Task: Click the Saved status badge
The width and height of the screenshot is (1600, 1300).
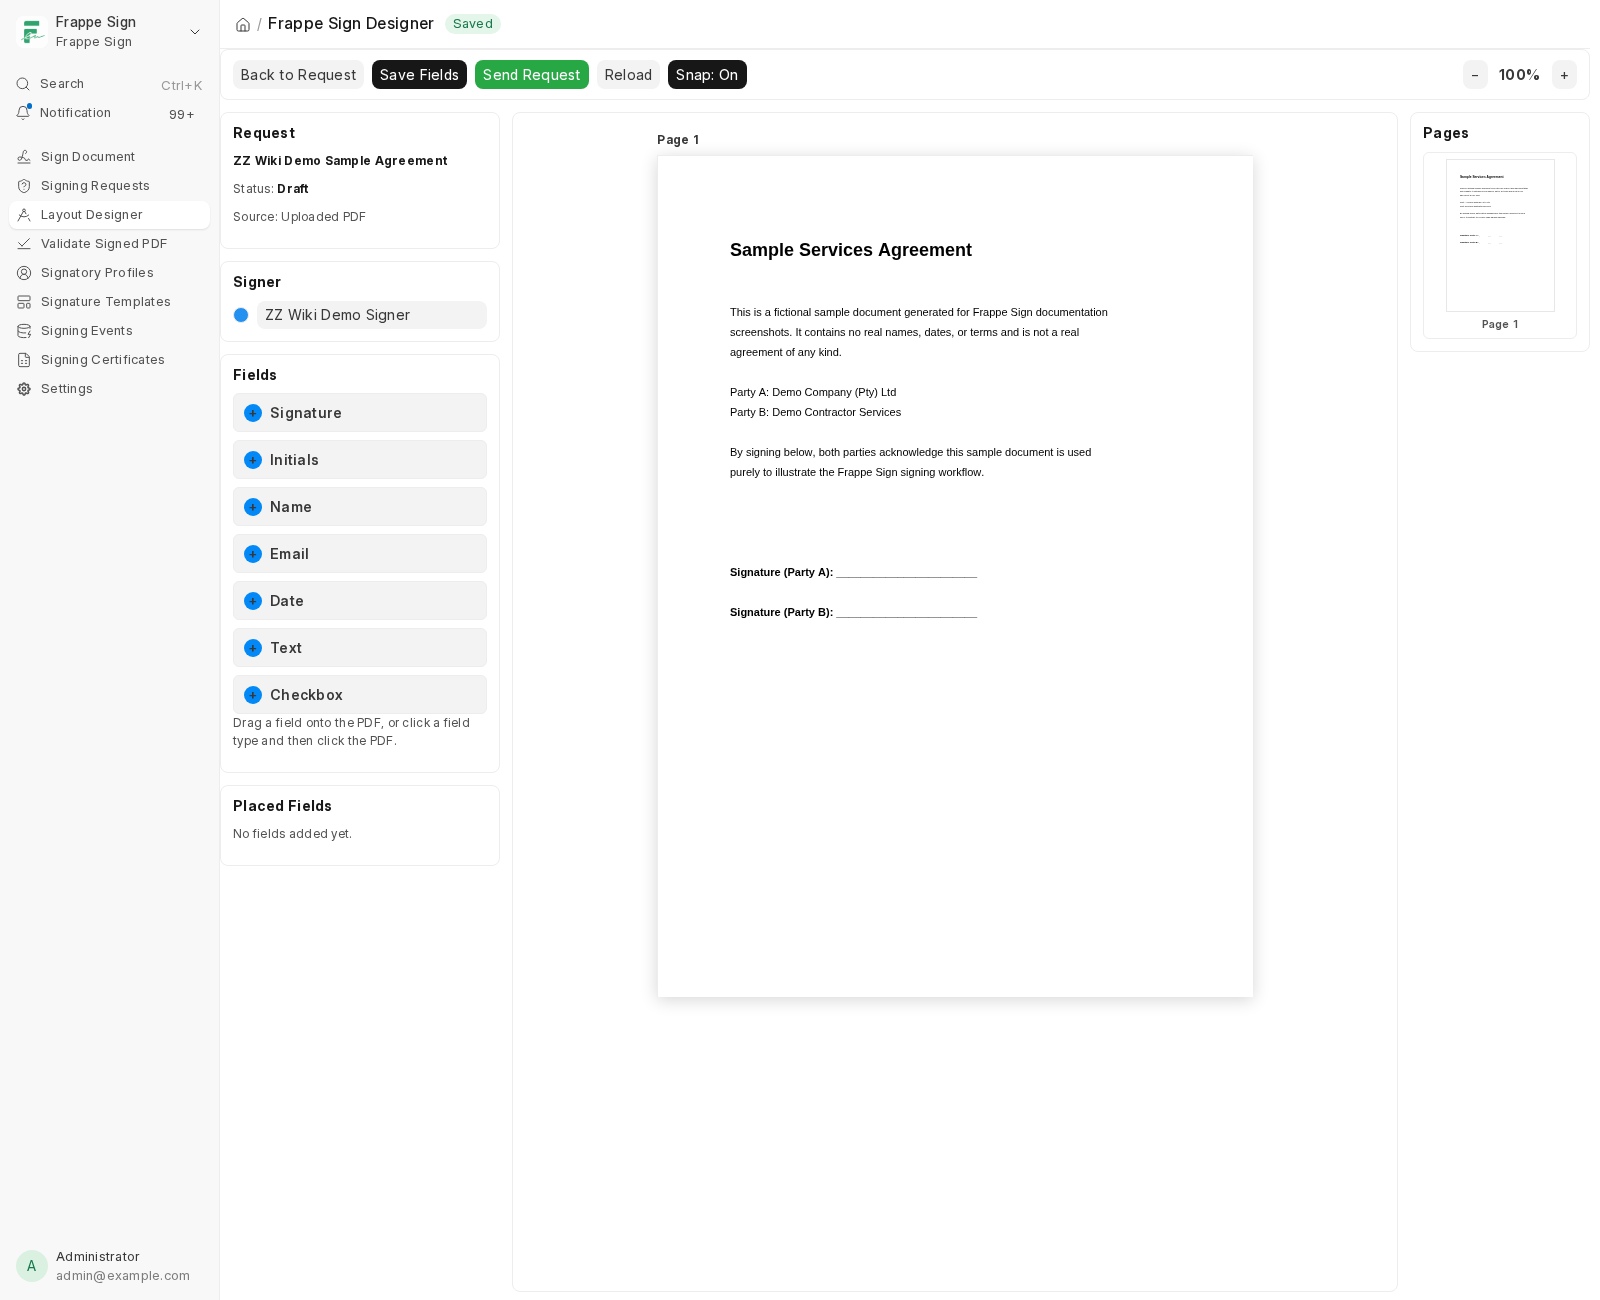Action: pos(473,24)
